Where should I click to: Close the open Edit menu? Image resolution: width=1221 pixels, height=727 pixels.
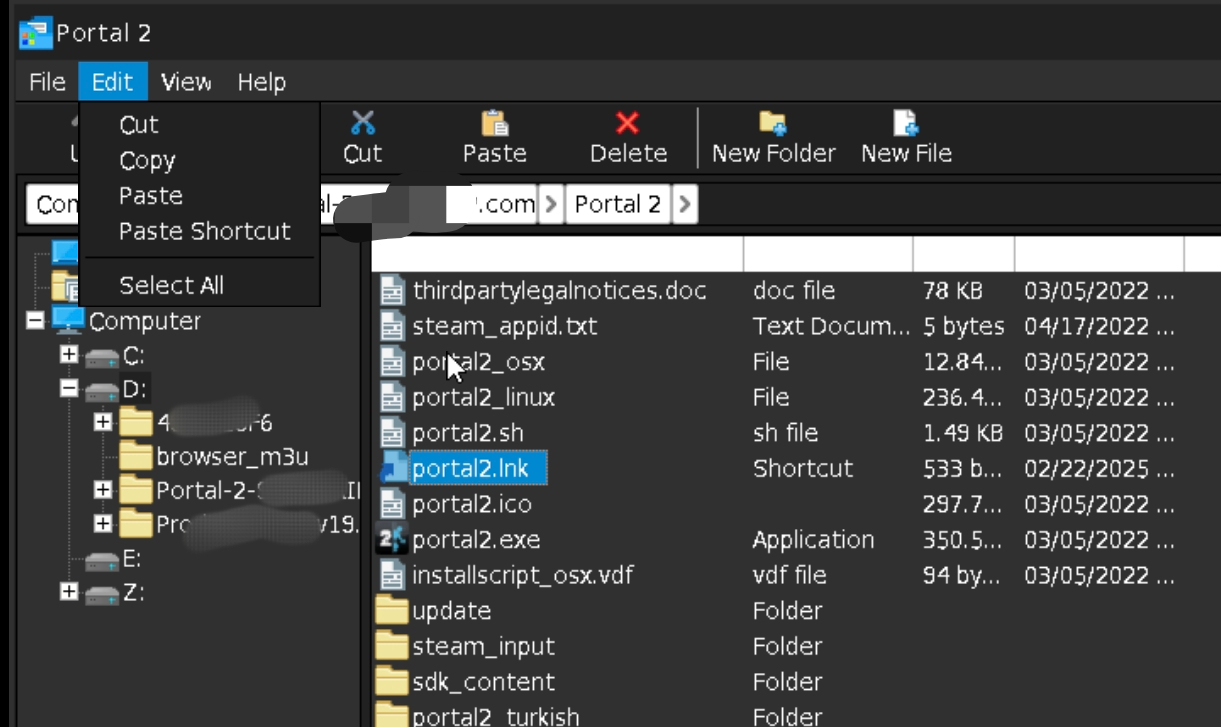tap(112, 82)
